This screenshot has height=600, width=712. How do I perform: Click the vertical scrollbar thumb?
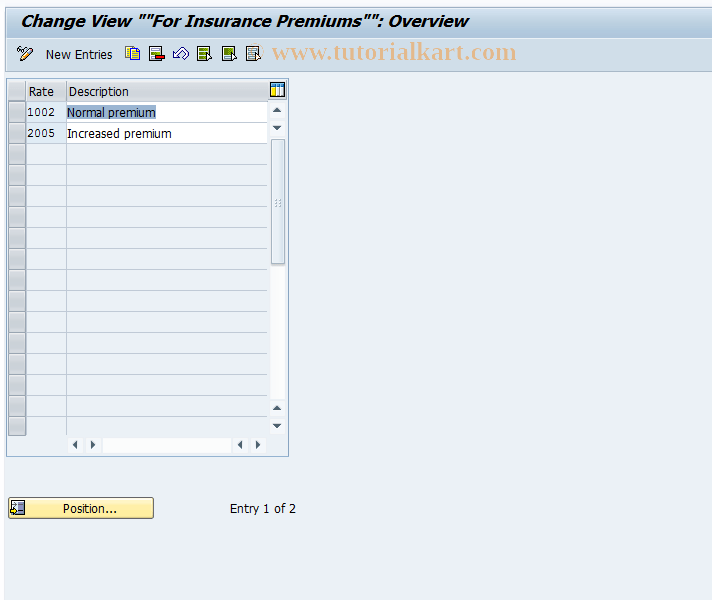[x=278, y=202]
